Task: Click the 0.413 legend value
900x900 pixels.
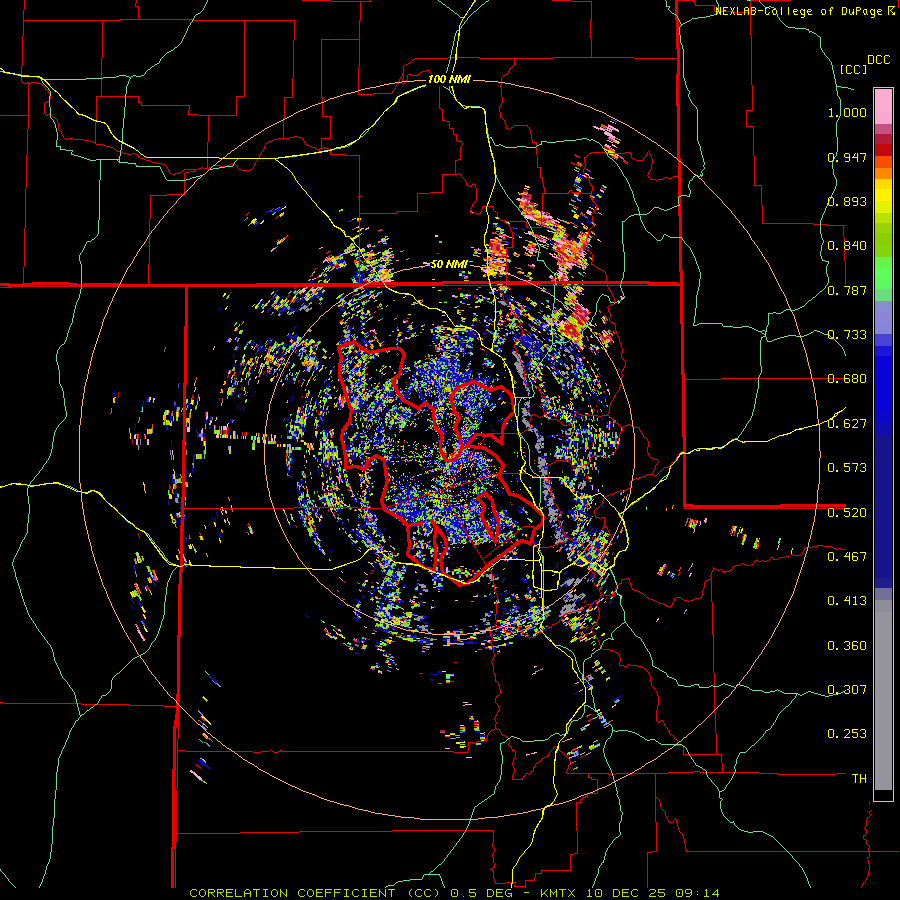Action: 847,601
